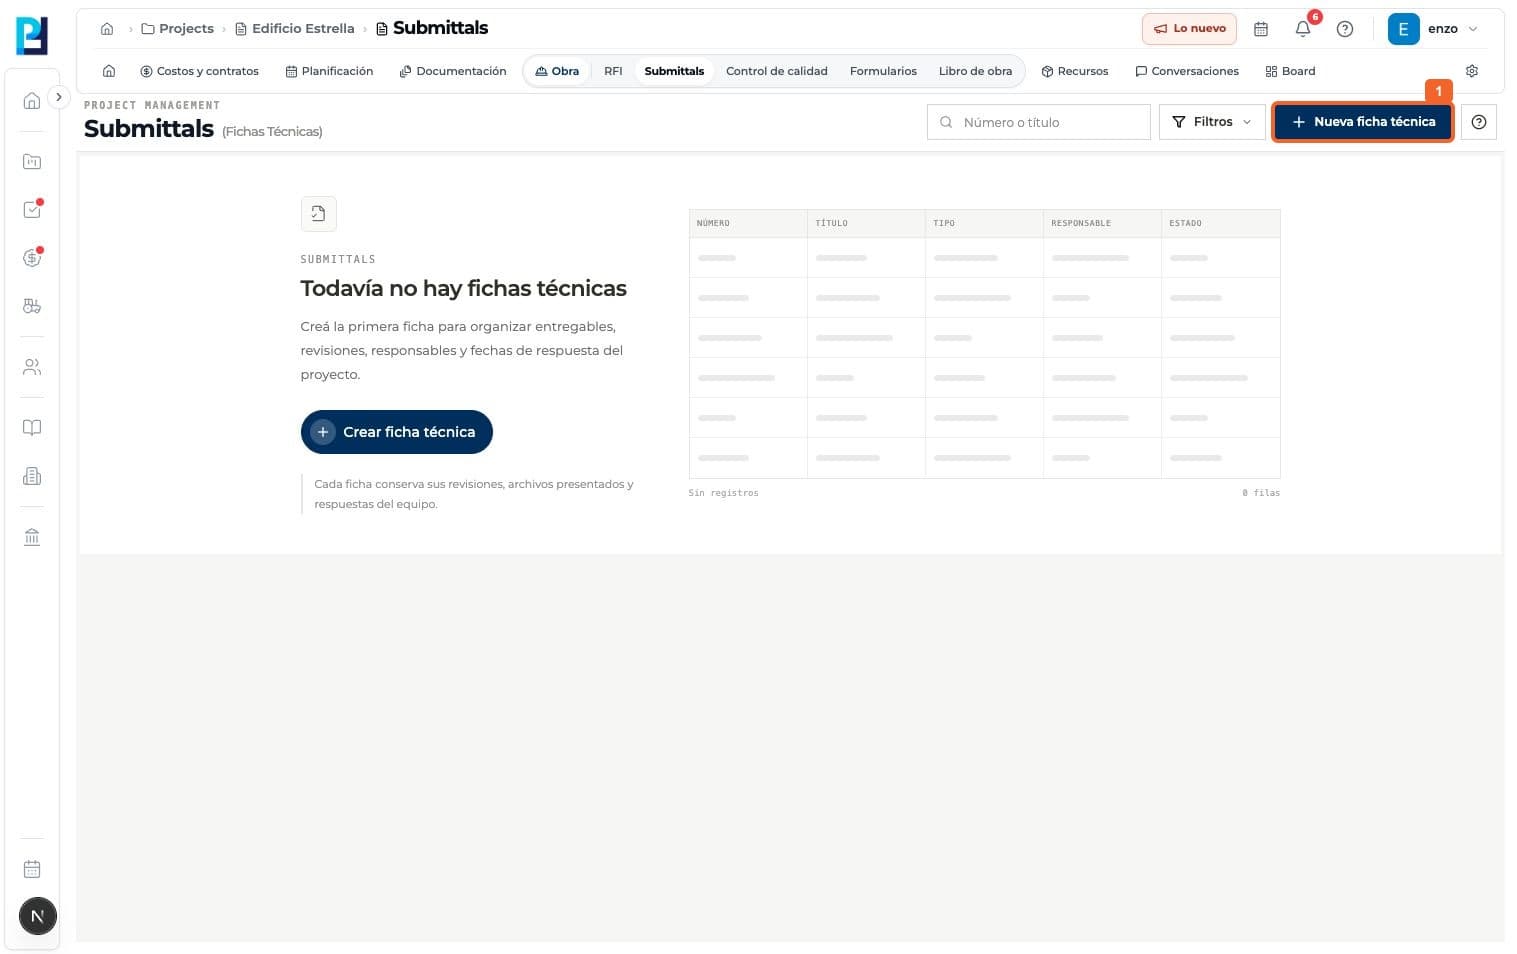Screen dimensions: 1517x954
Task: Open the top bar calendar icon
Action: 1261,29
